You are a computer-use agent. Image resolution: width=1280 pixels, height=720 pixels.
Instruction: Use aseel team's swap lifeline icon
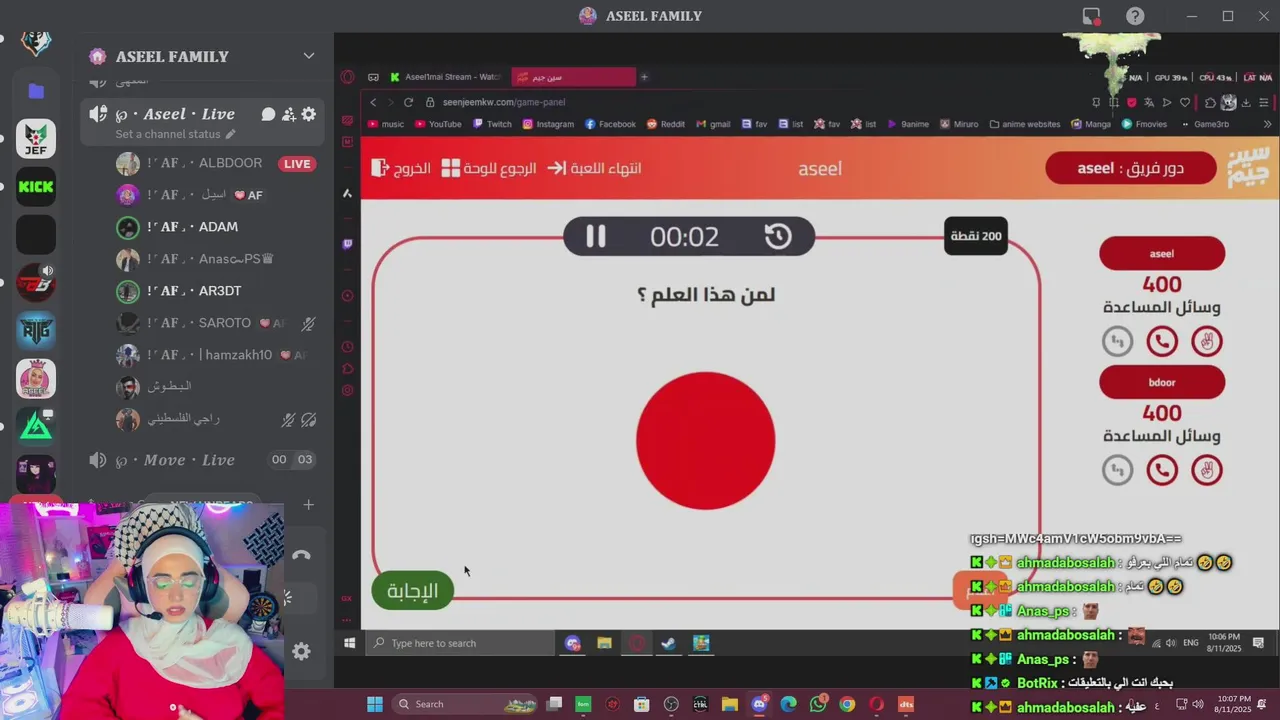click(1117, 342)
